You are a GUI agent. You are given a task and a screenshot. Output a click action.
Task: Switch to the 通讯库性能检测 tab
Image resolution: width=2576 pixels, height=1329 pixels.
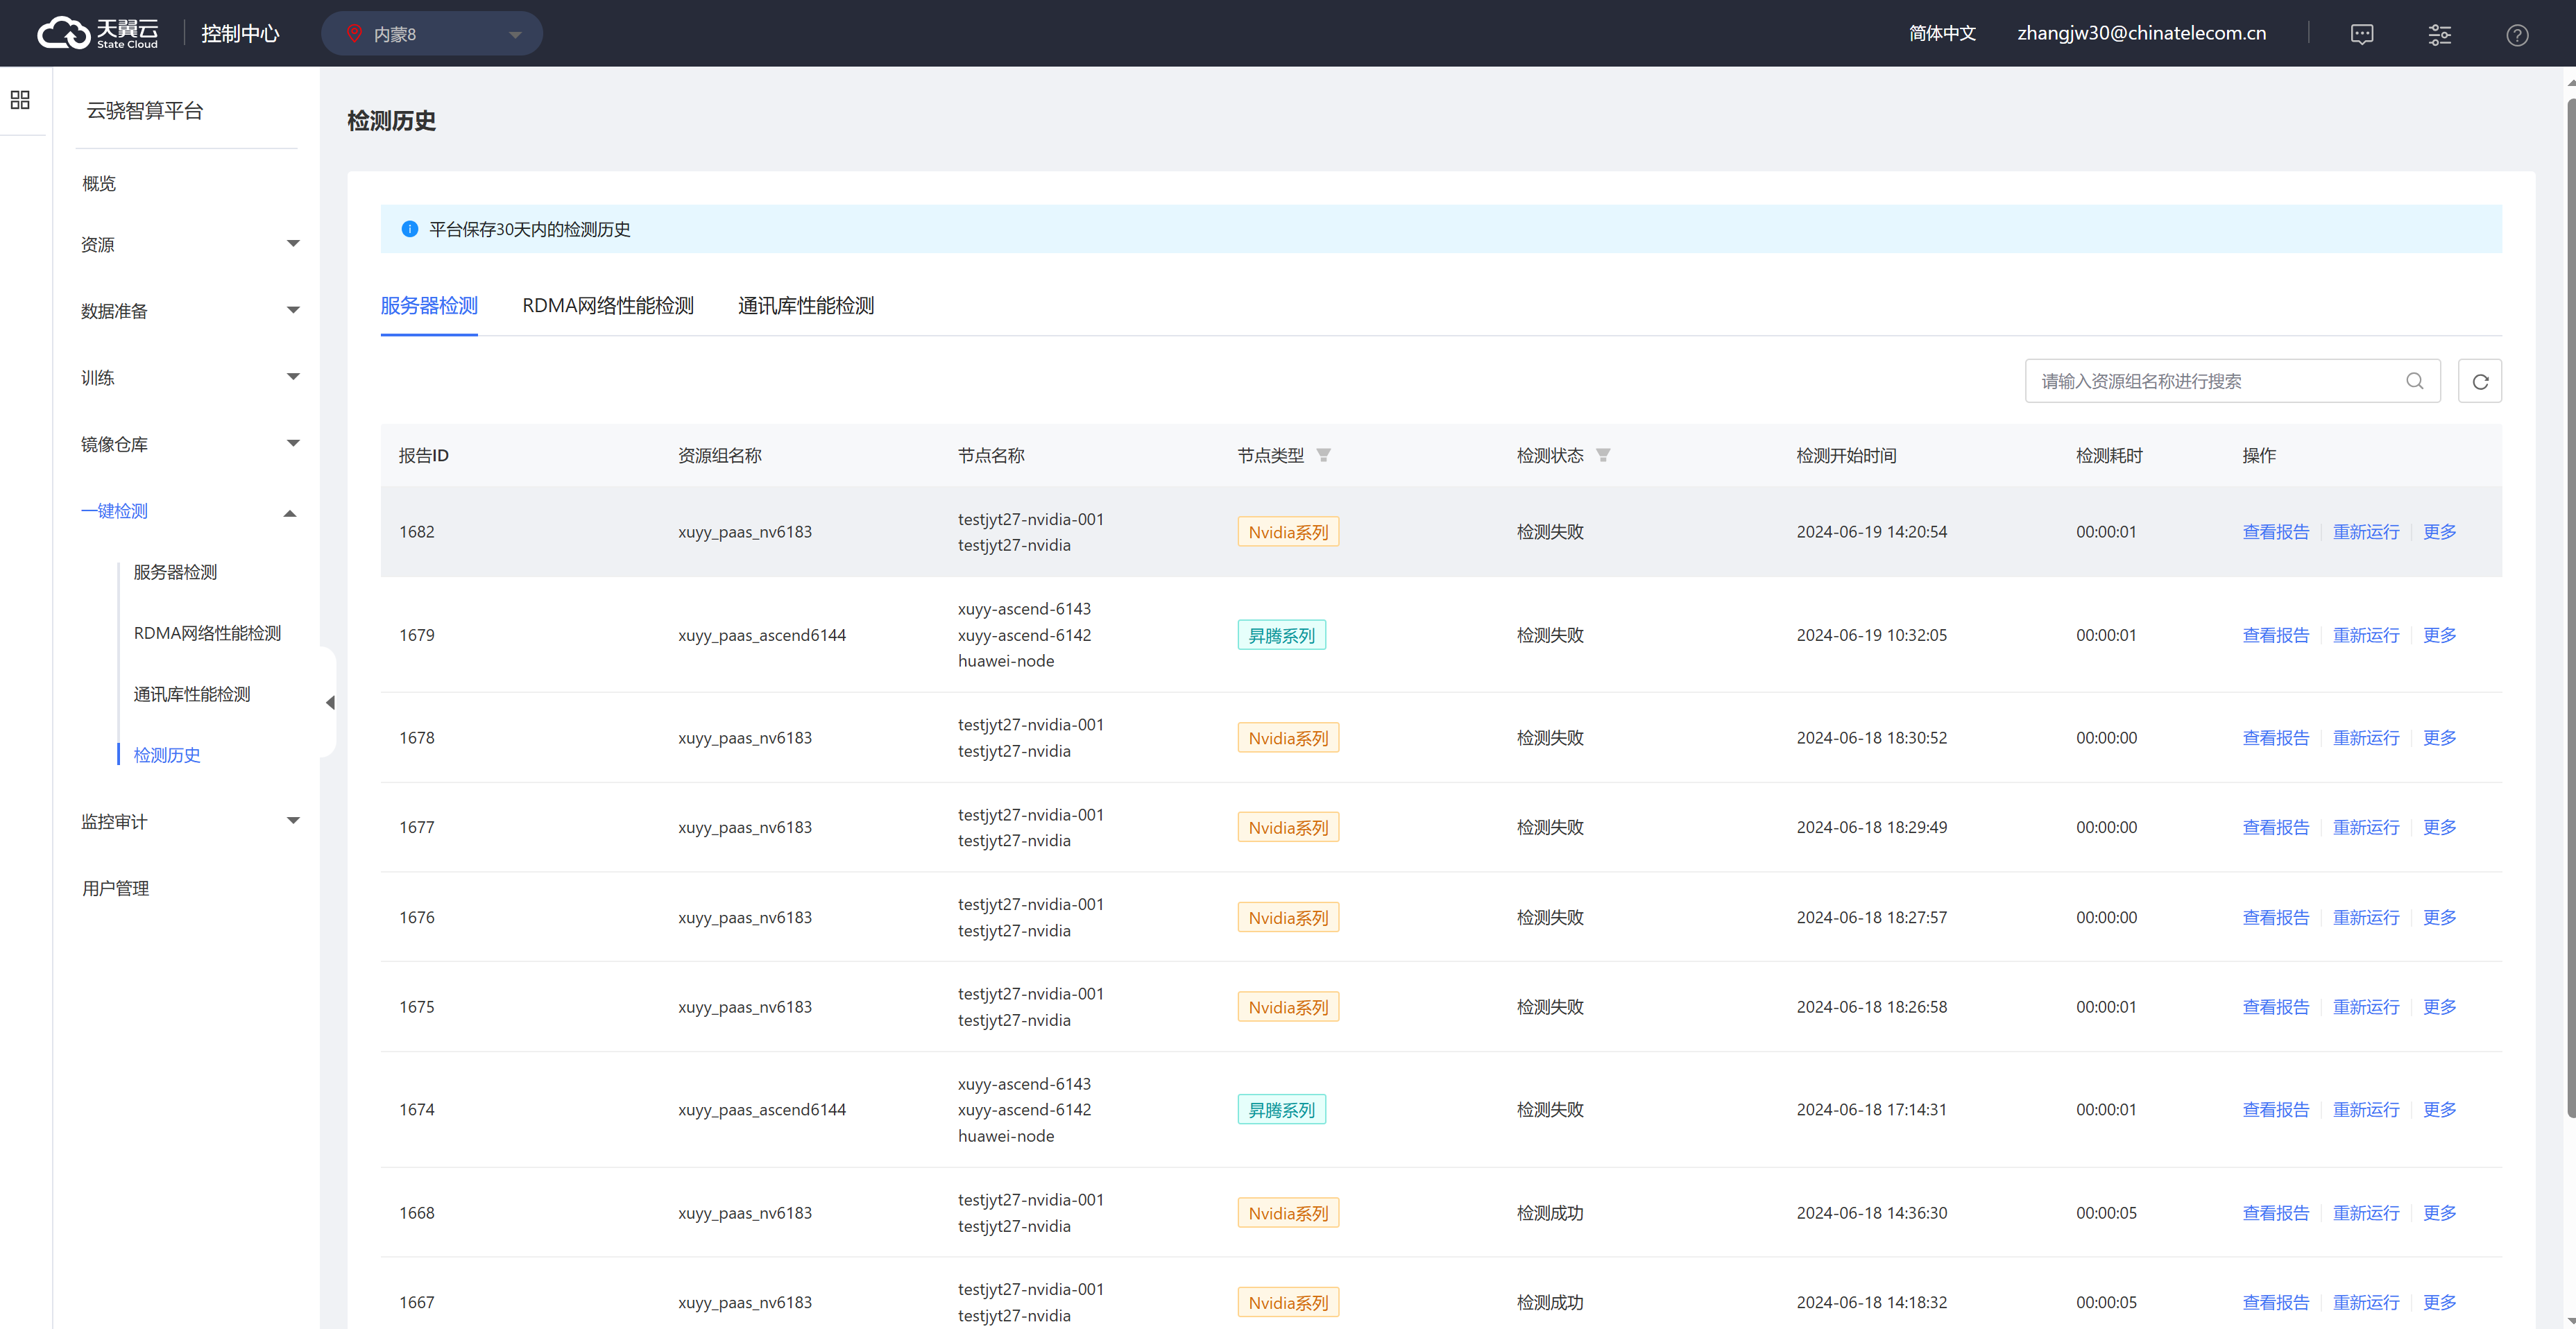click(x=806, y=305)
